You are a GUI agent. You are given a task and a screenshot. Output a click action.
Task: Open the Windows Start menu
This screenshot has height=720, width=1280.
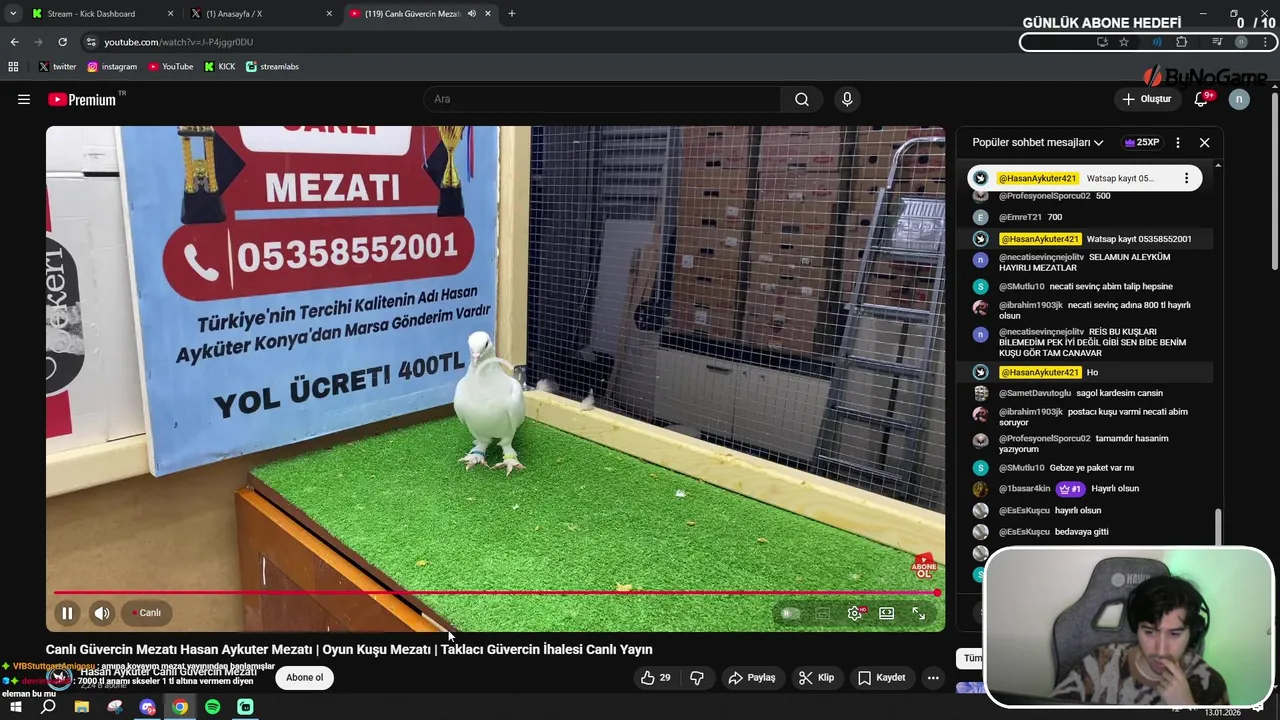(x=15, y=707)
